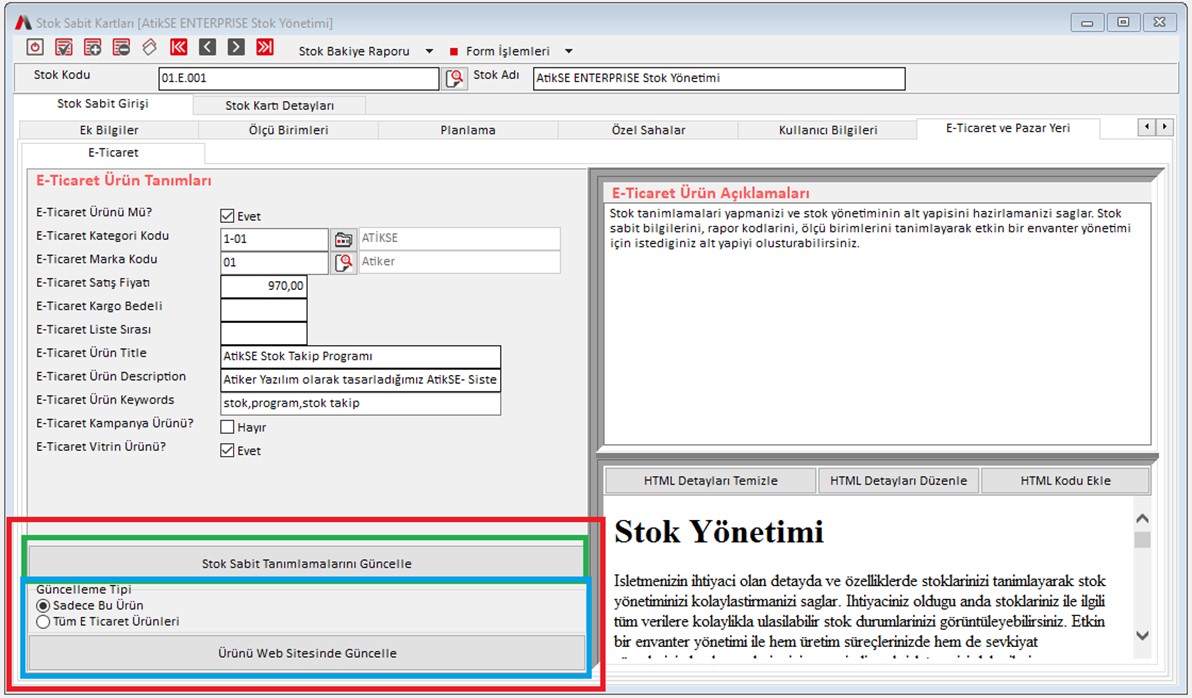Click the HTML preview scroll down arrow
Screen dimensions: 1192x698
click(x=1142, y=636)
